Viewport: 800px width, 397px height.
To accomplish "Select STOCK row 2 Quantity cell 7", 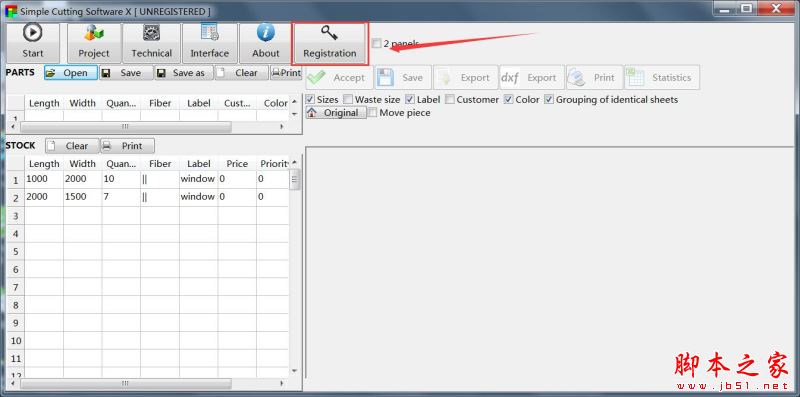I will (121, 197).
